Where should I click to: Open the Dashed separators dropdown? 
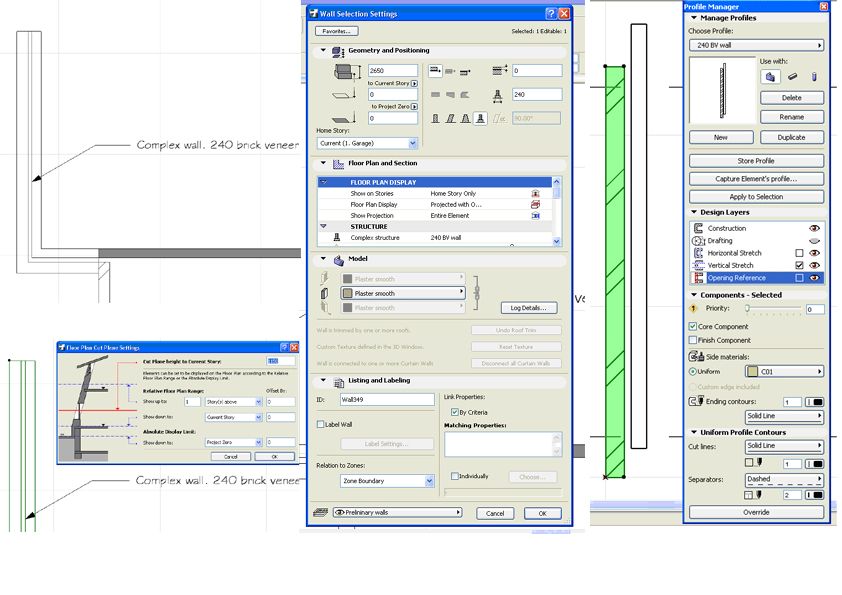[x=784, y=479]
